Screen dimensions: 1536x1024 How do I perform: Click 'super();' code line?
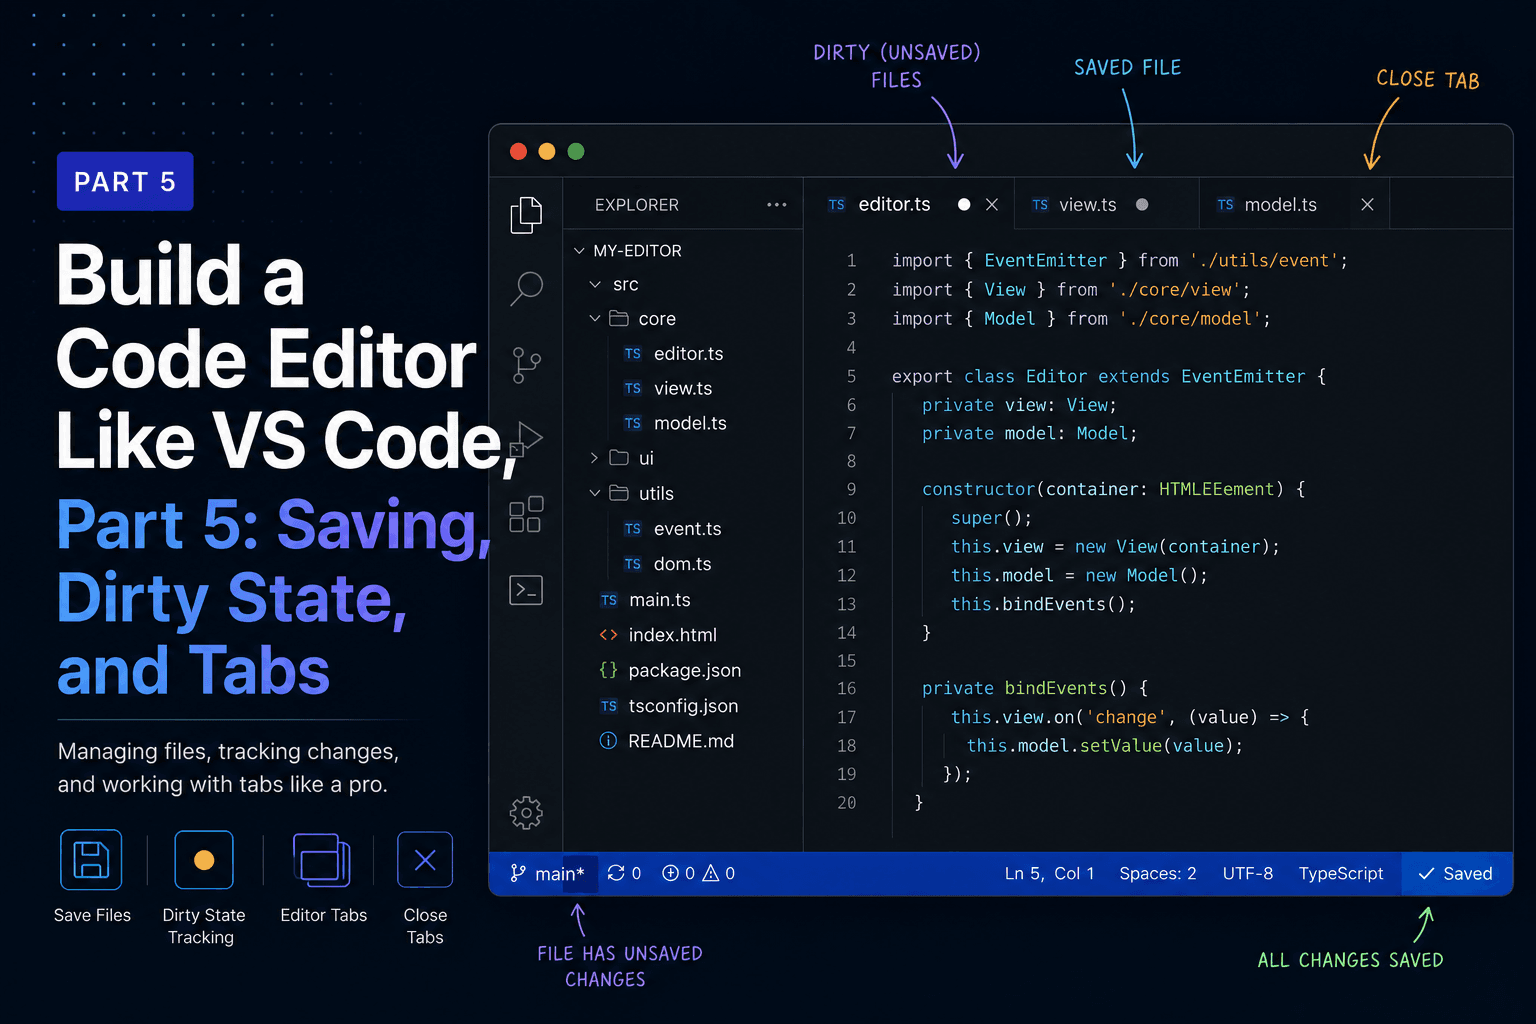click(x=991, y=518)
